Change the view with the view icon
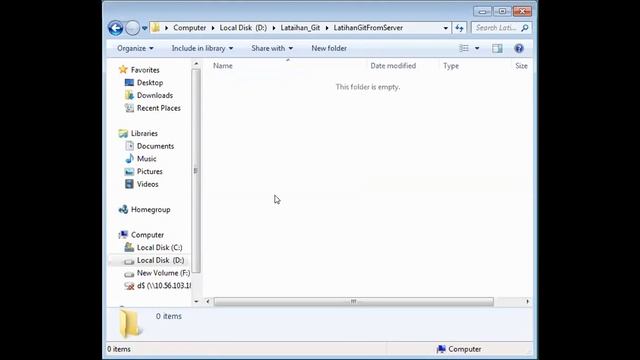 [x=464, y=48]
